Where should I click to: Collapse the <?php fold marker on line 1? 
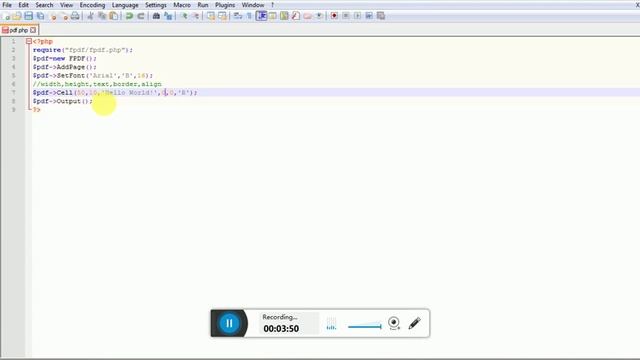(29, 41)
